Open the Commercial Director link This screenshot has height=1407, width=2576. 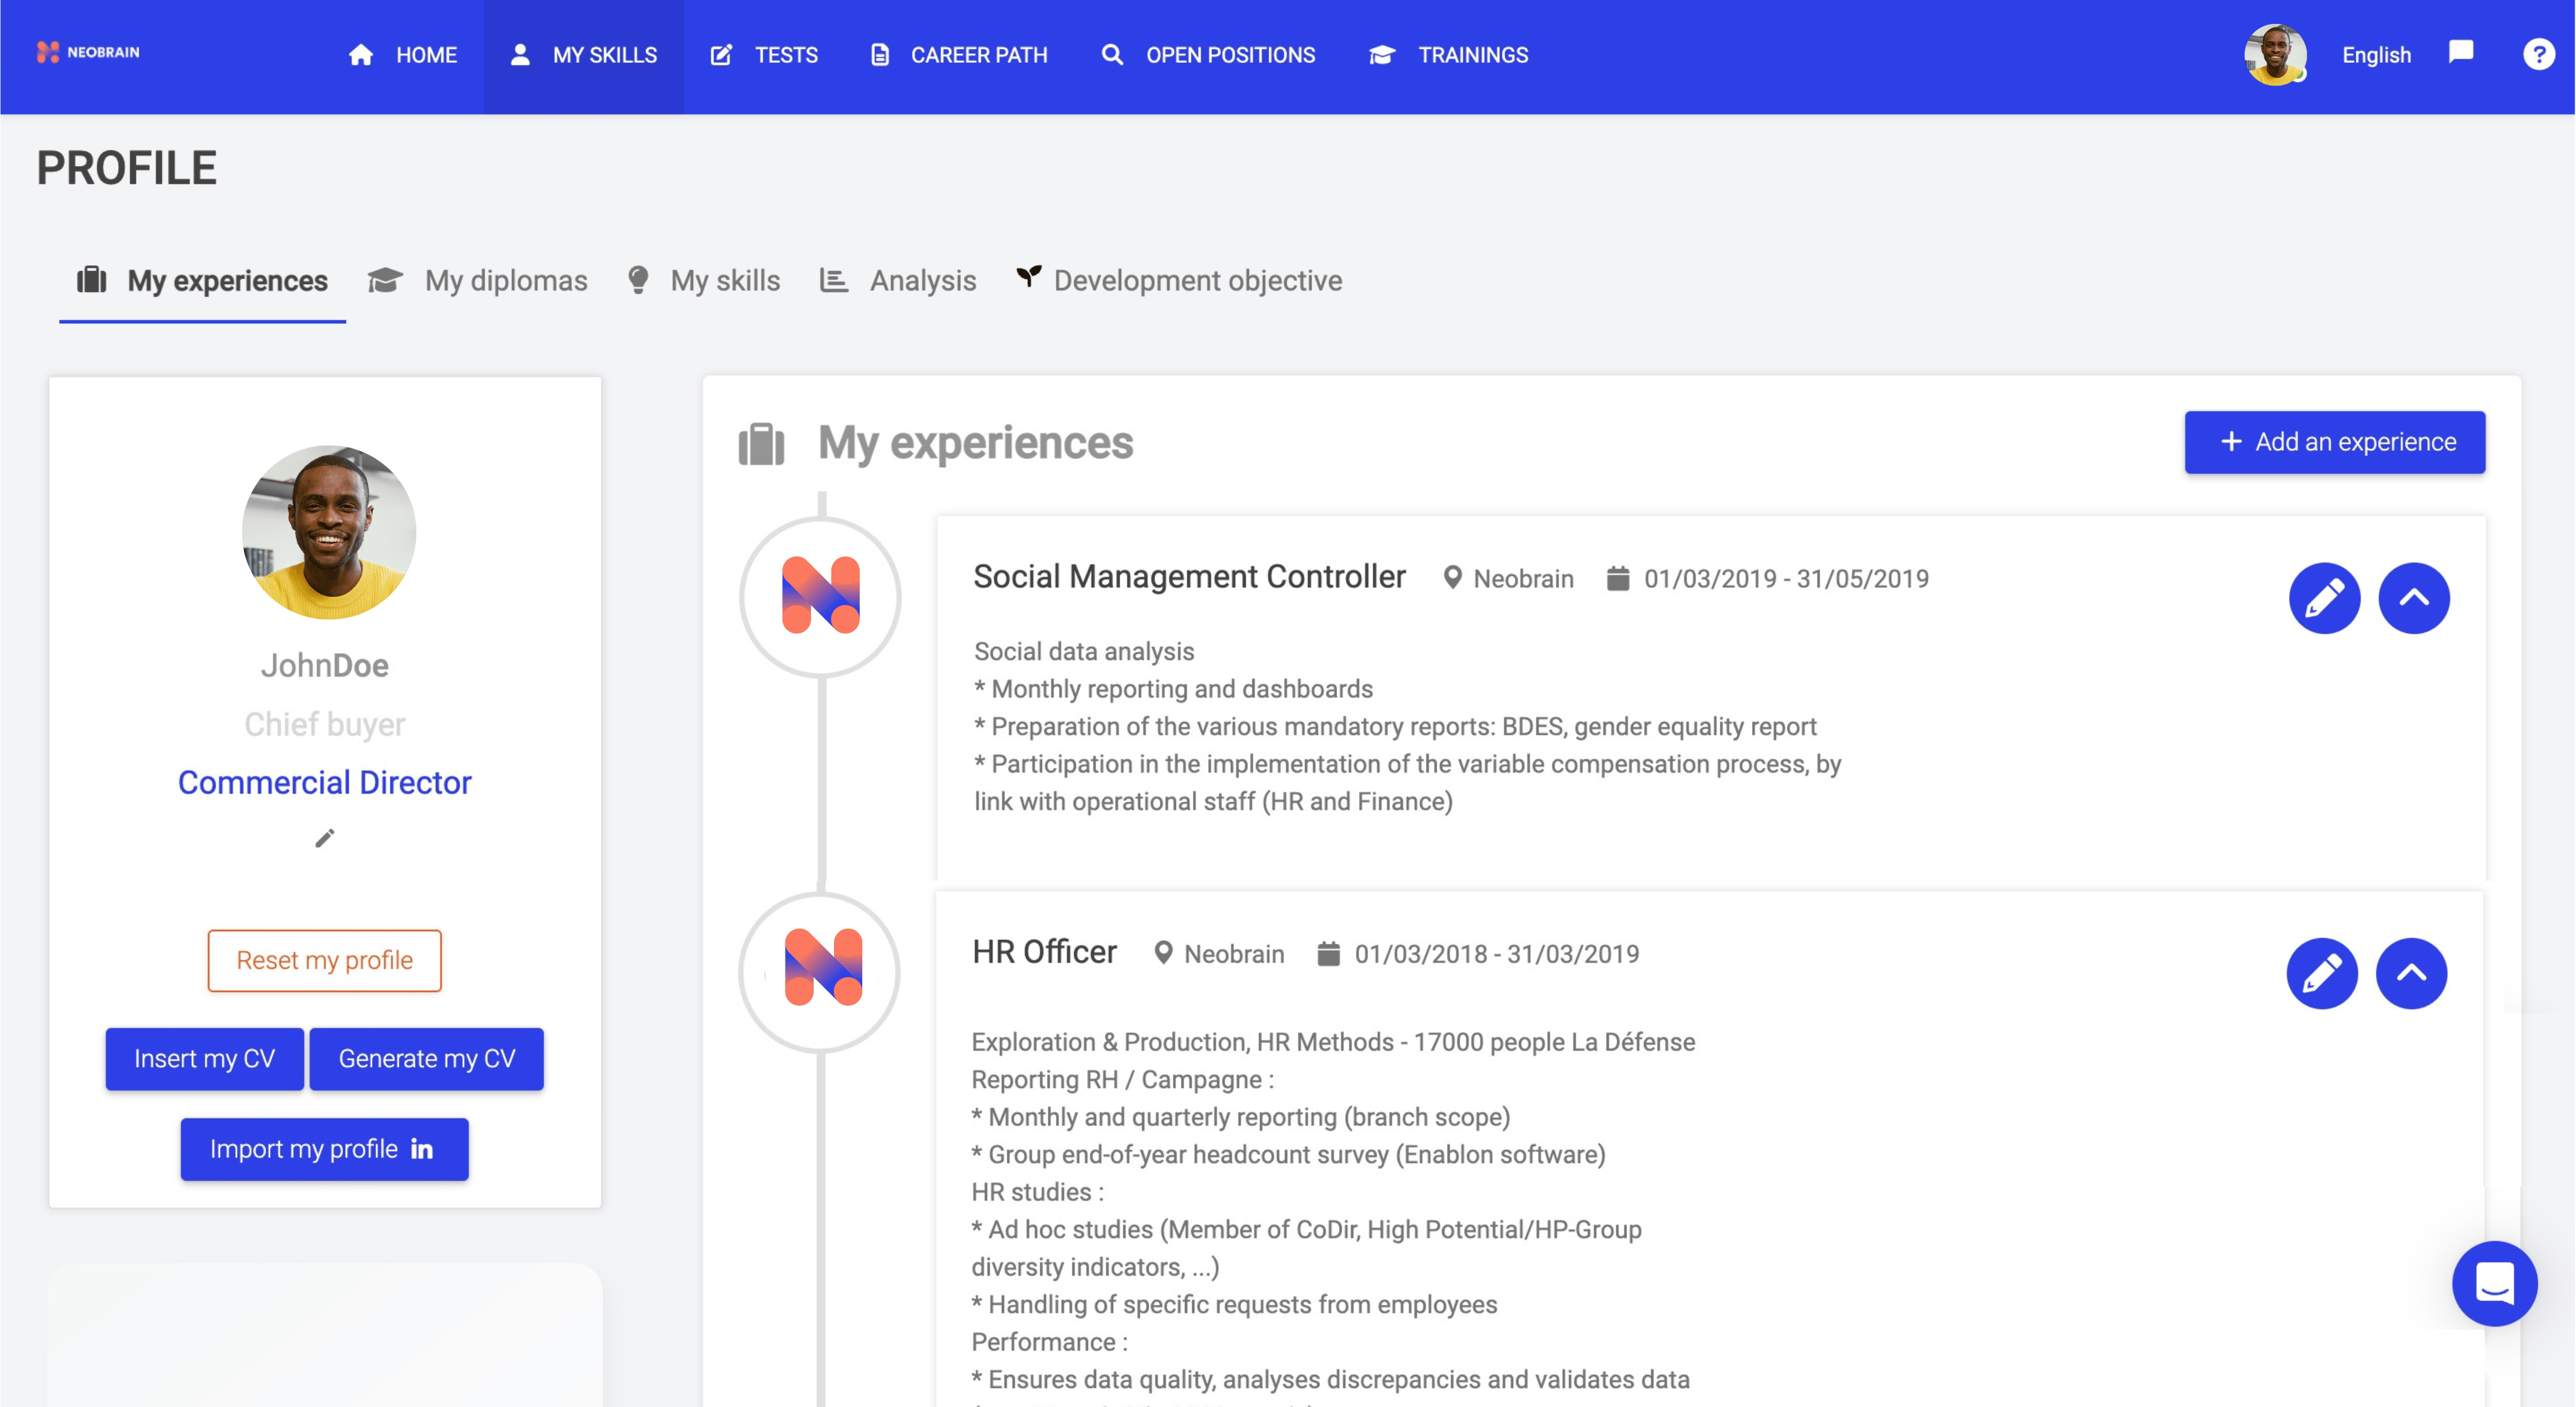tap(324, 782)
